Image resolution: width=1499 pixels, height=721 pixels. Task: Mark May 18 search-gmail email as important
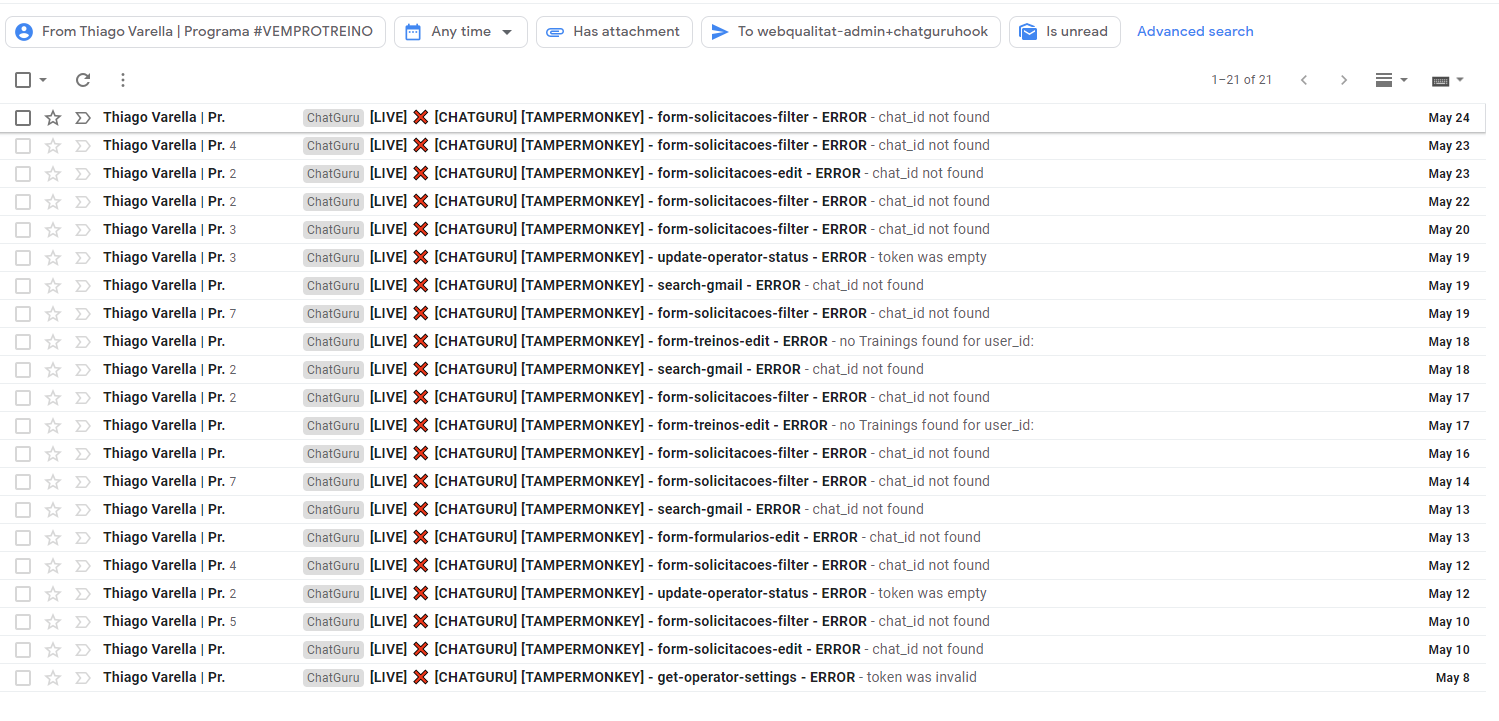[83, 370]
